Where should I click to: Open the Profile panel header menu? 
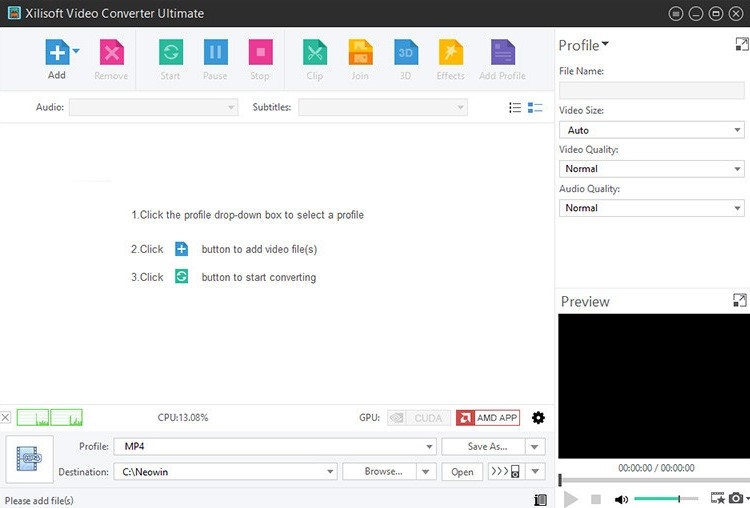584,45
